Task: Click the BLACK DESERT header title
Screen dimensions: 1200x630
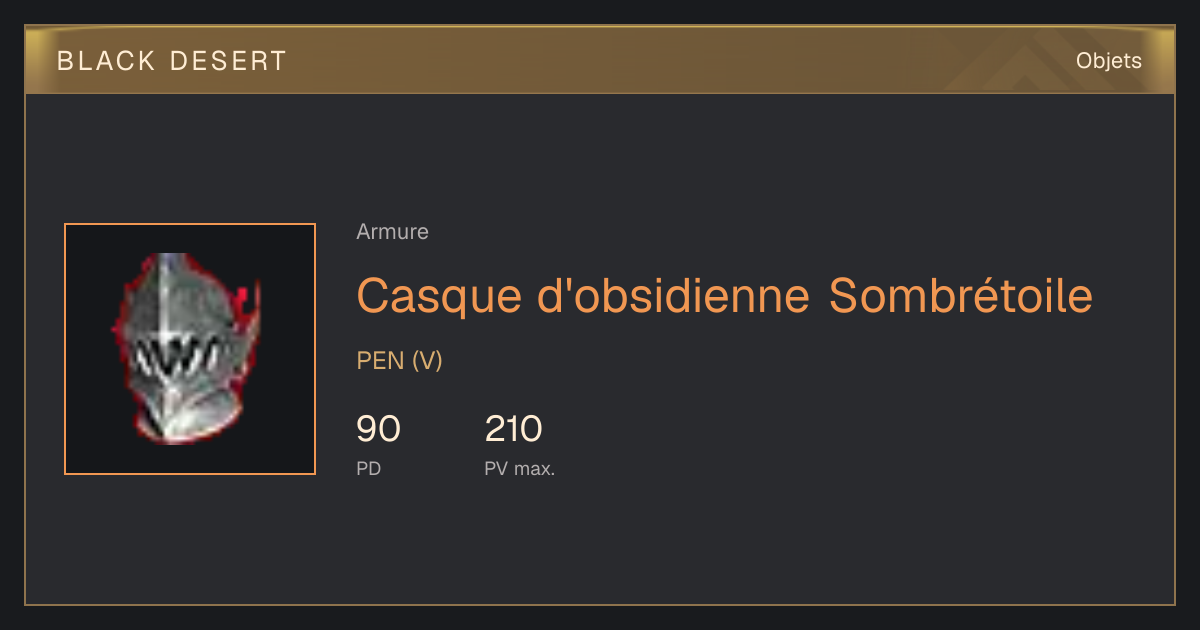Action: (172, 61)
